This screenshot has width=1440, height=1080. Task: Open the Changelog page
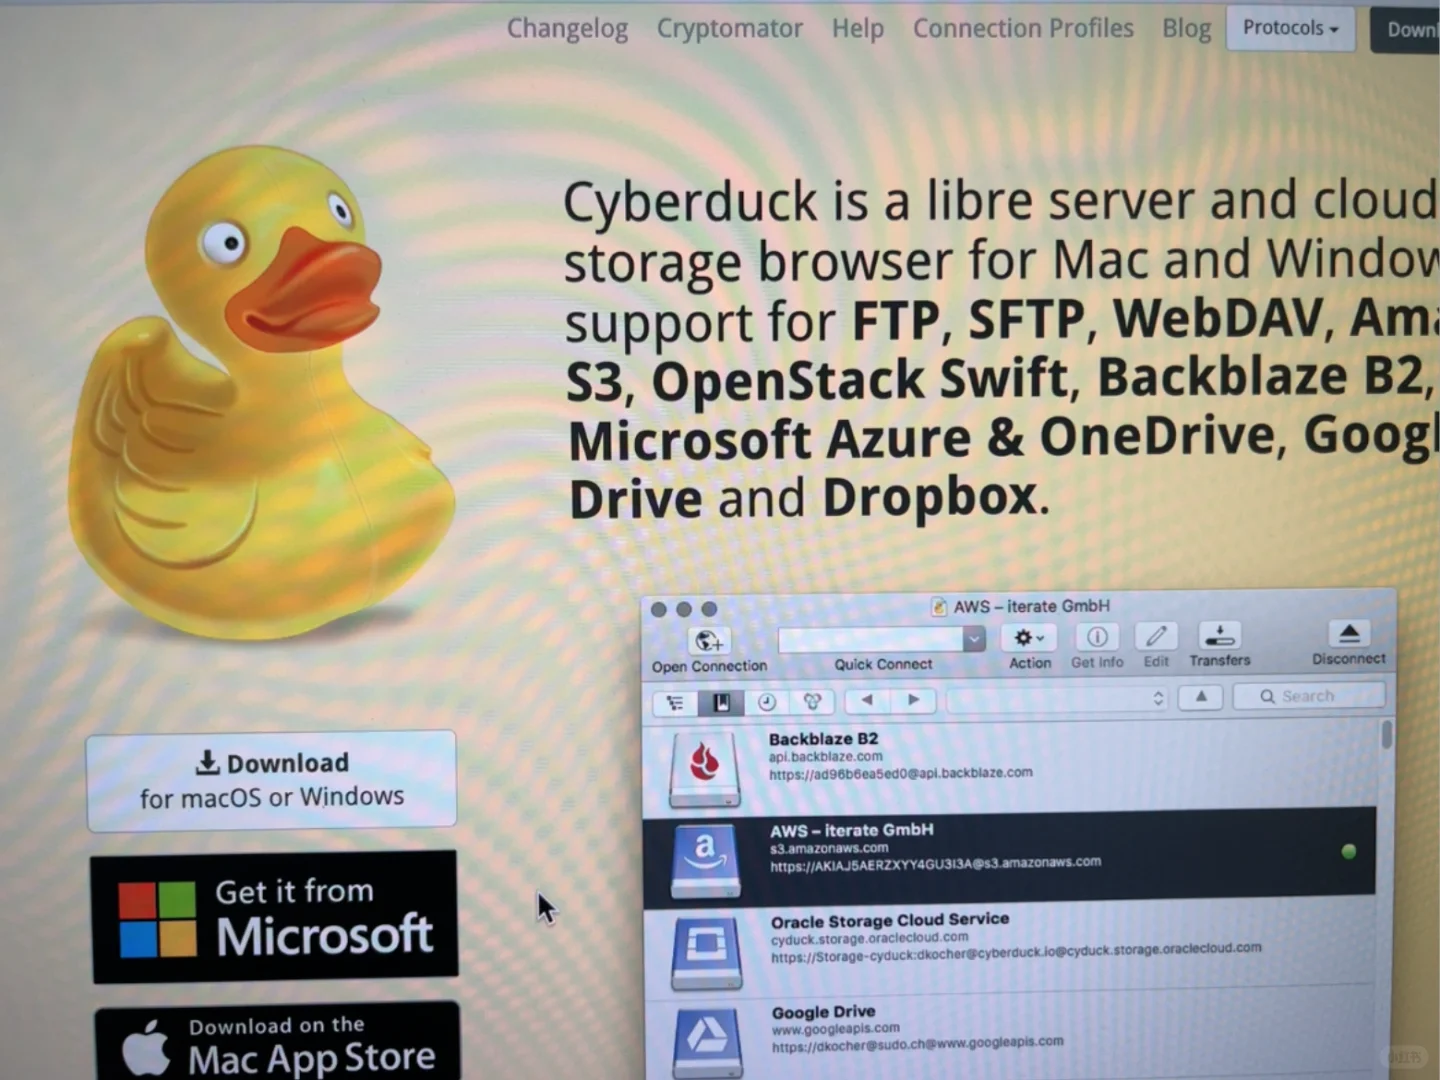[x=567, y=28]
